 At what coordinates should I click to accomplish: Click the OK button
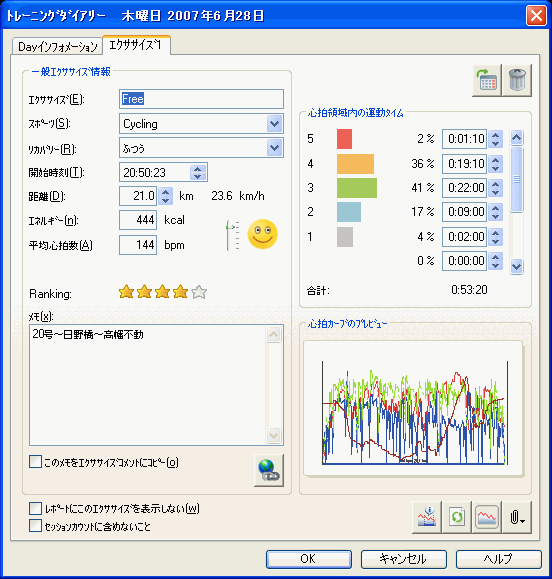click(x=309, y=559)
